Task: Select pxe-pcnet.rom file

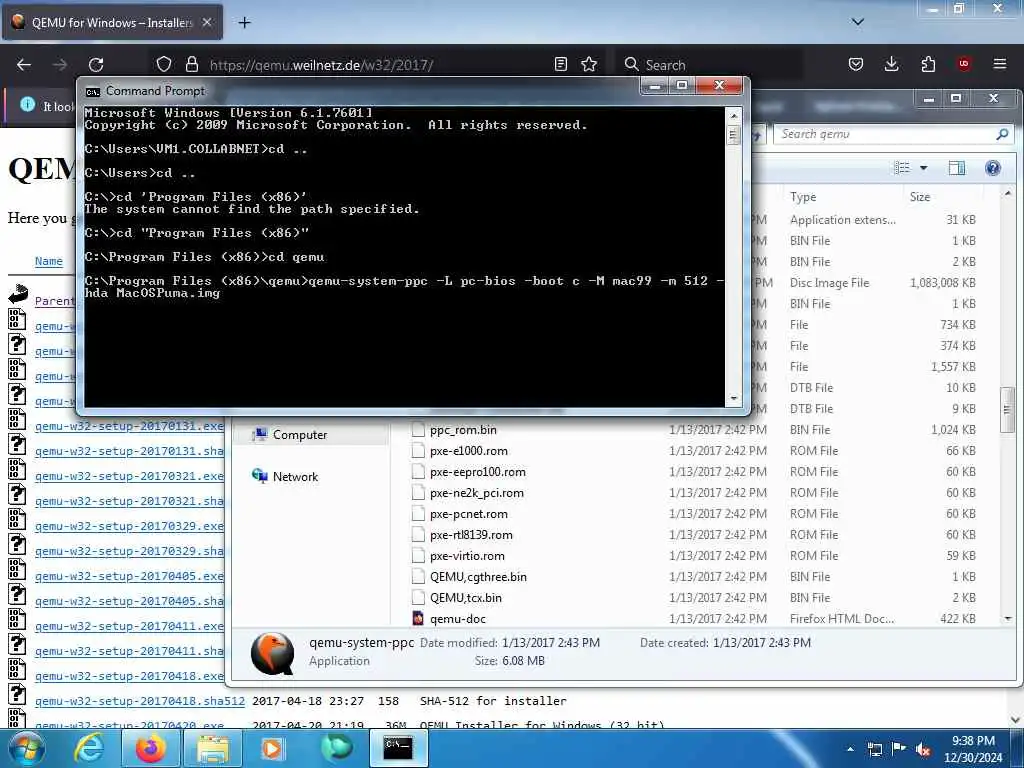Action: pos(468,514)
